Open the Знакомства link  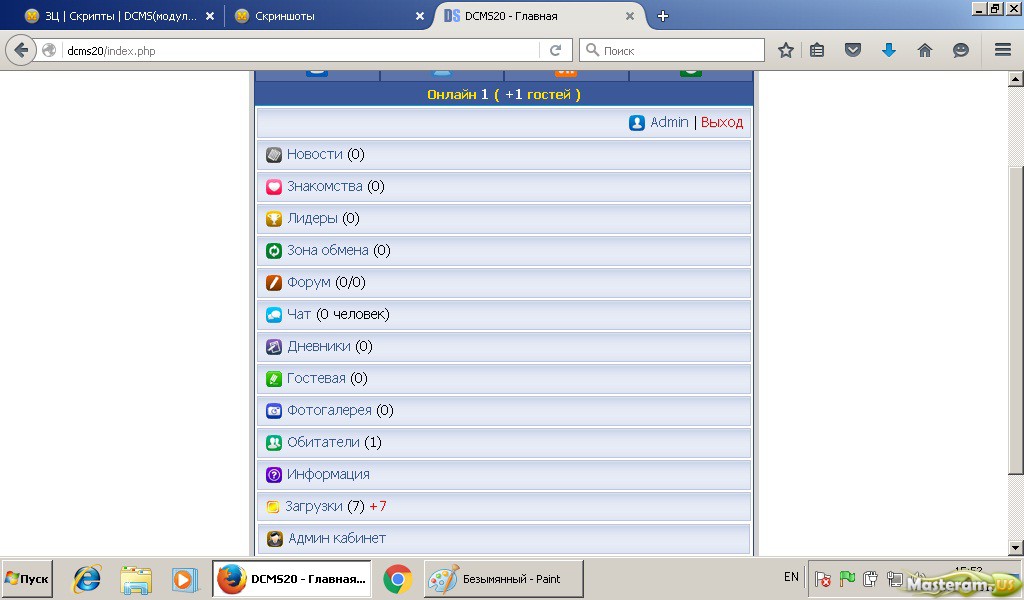click(325, 187)
